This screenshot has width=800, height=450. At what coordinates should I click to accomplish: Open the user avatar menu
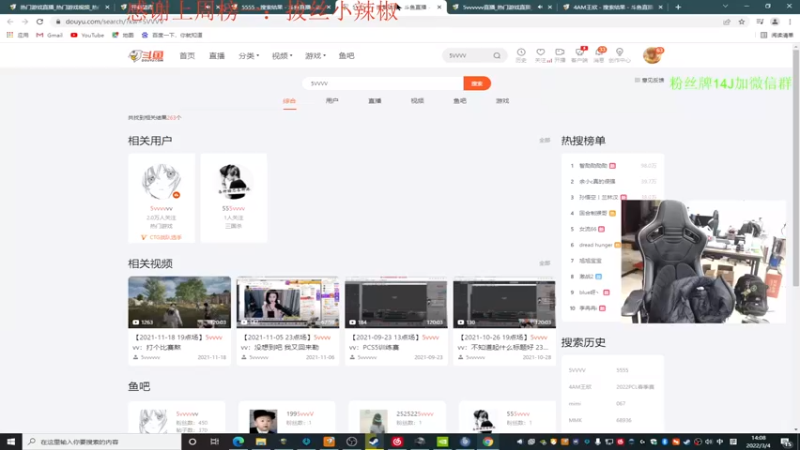(x=652, y=55)
